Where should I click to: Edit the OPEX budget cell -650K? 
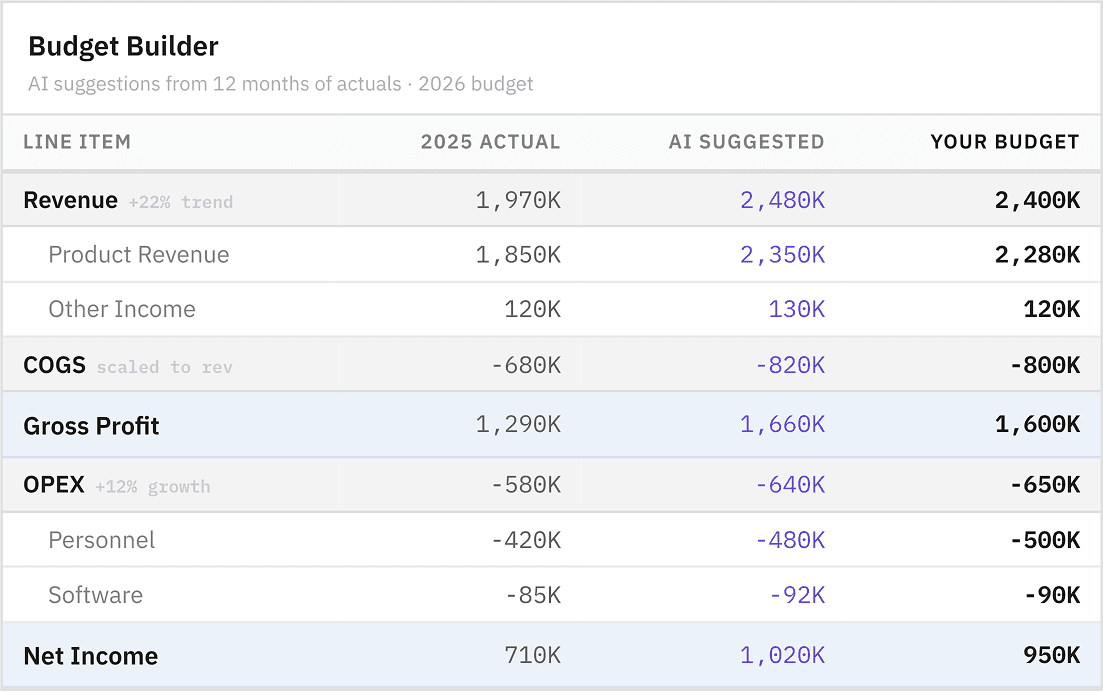tap(1044, 485)
